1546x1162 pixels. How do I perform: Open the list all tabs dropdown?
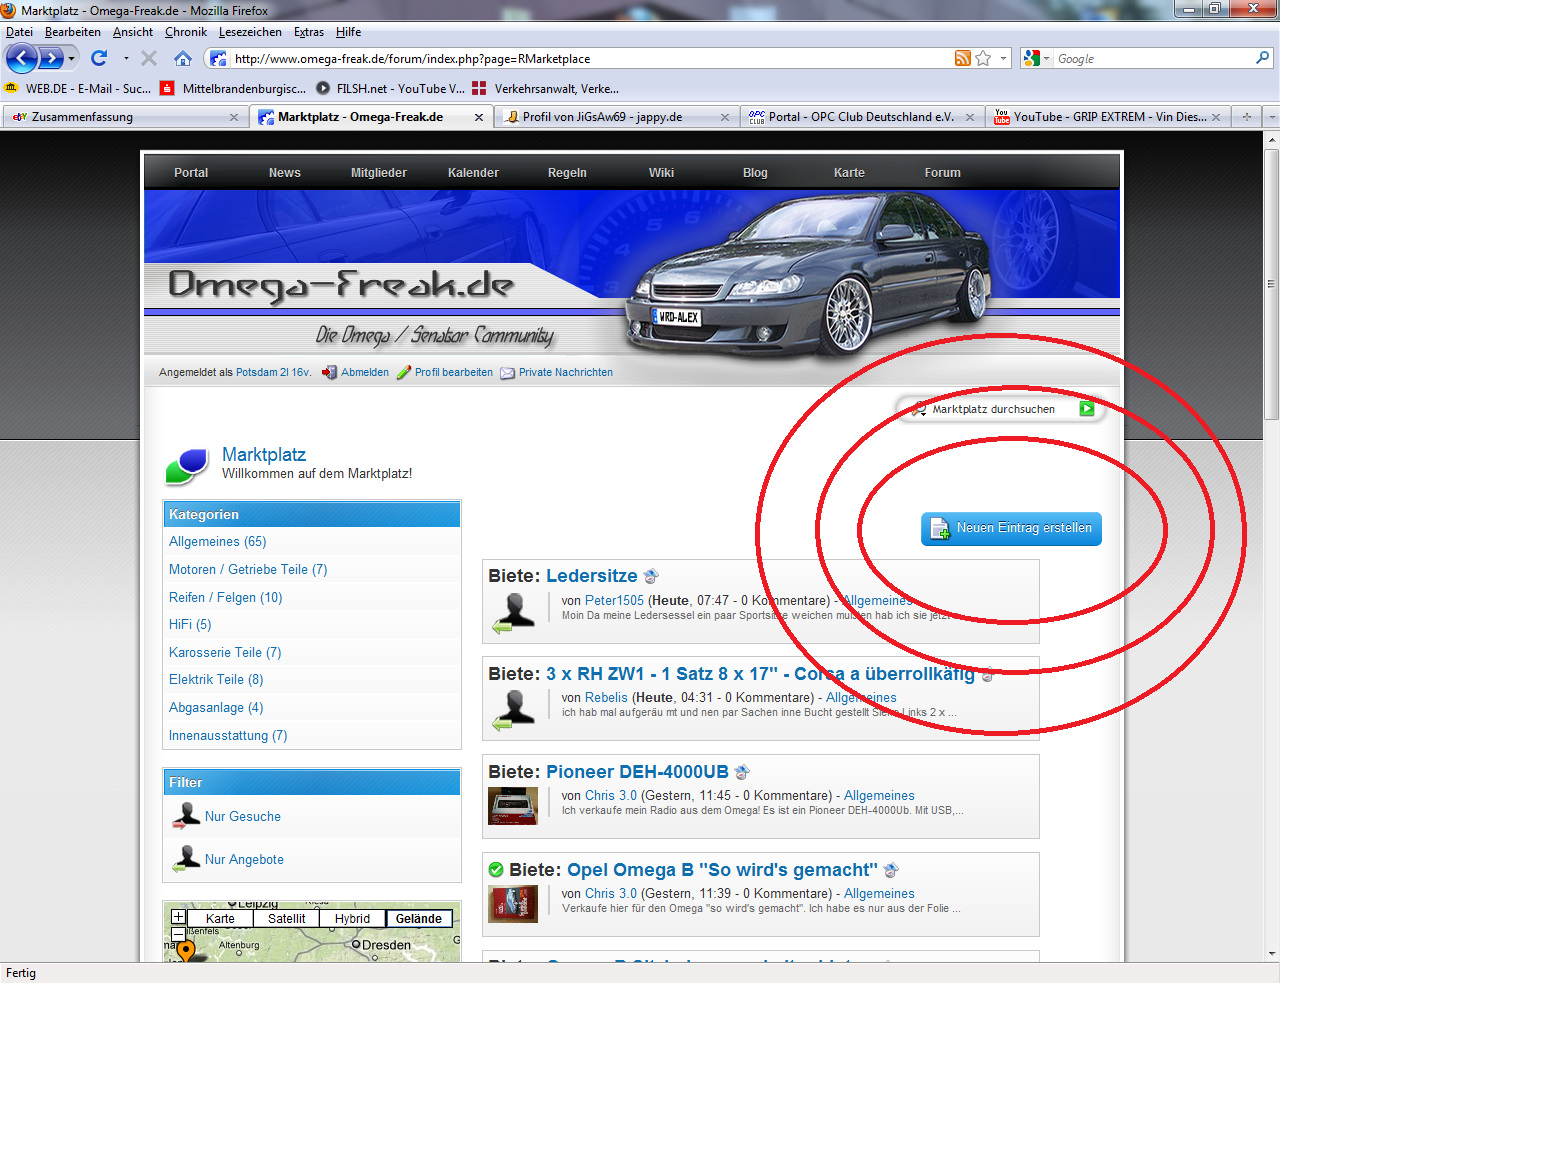click(x=1272, y=117)
